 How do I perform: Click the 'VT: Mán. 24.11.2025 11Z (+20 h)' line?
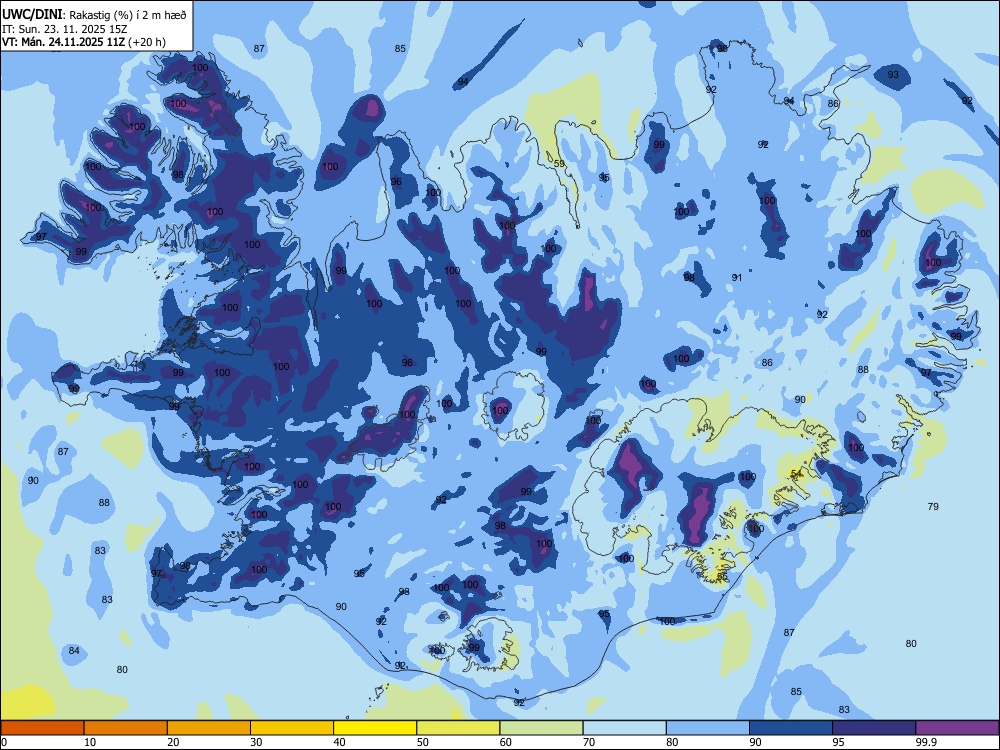point(84,42)
